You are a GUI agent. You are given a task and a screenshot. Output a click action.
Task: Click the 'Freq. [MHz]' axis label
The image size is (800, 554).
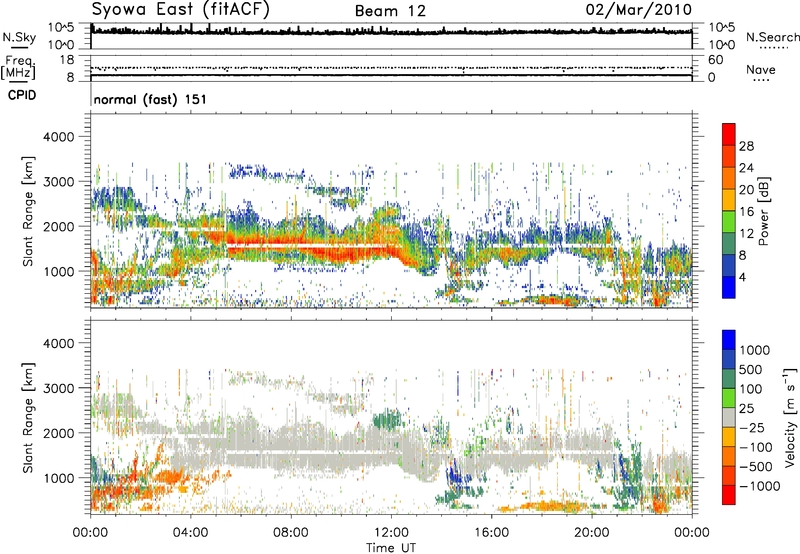coord(19,68)
